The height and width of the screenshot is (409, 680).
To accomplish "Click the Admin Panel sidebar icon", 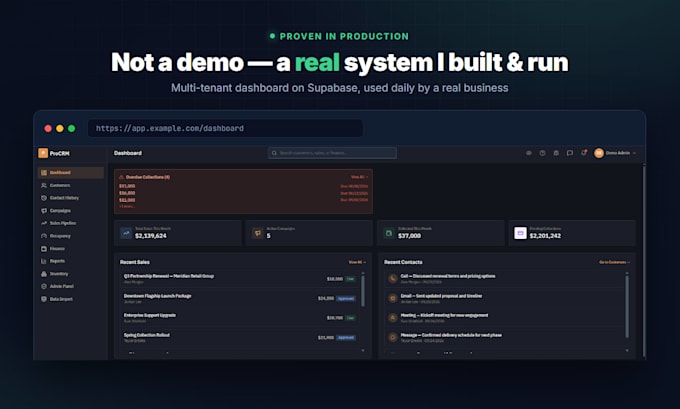I will pyautogui.click(x=44, y=286).
